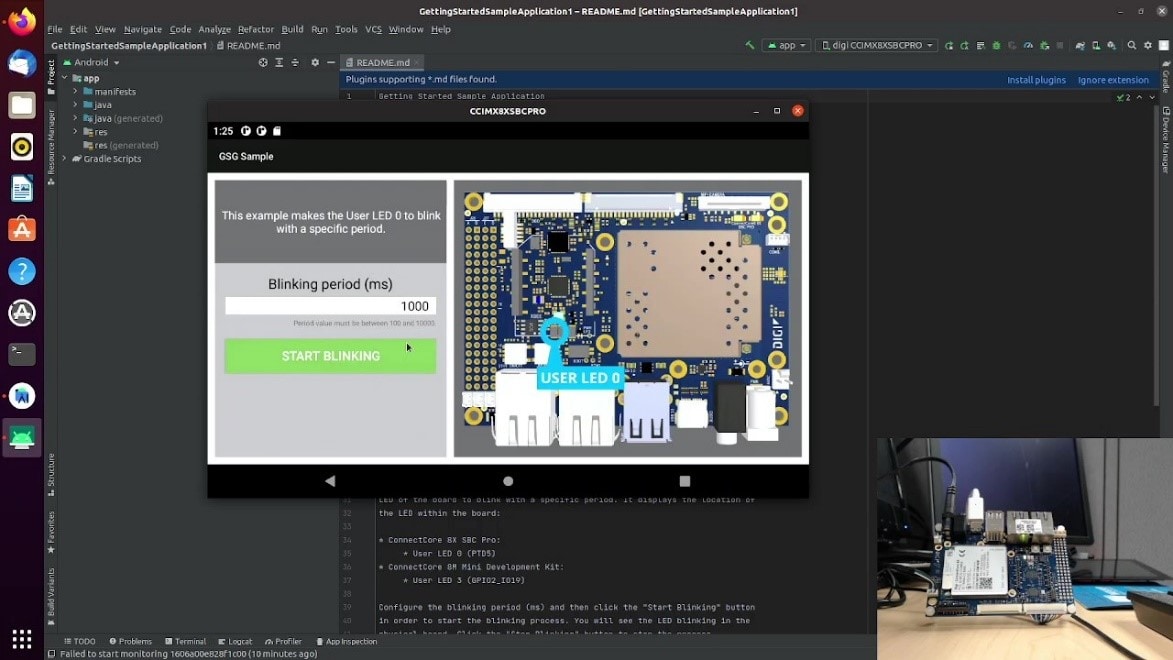Click the Install plugins link
This screenshot has width=1173, height=660.
click(1036, 79)
